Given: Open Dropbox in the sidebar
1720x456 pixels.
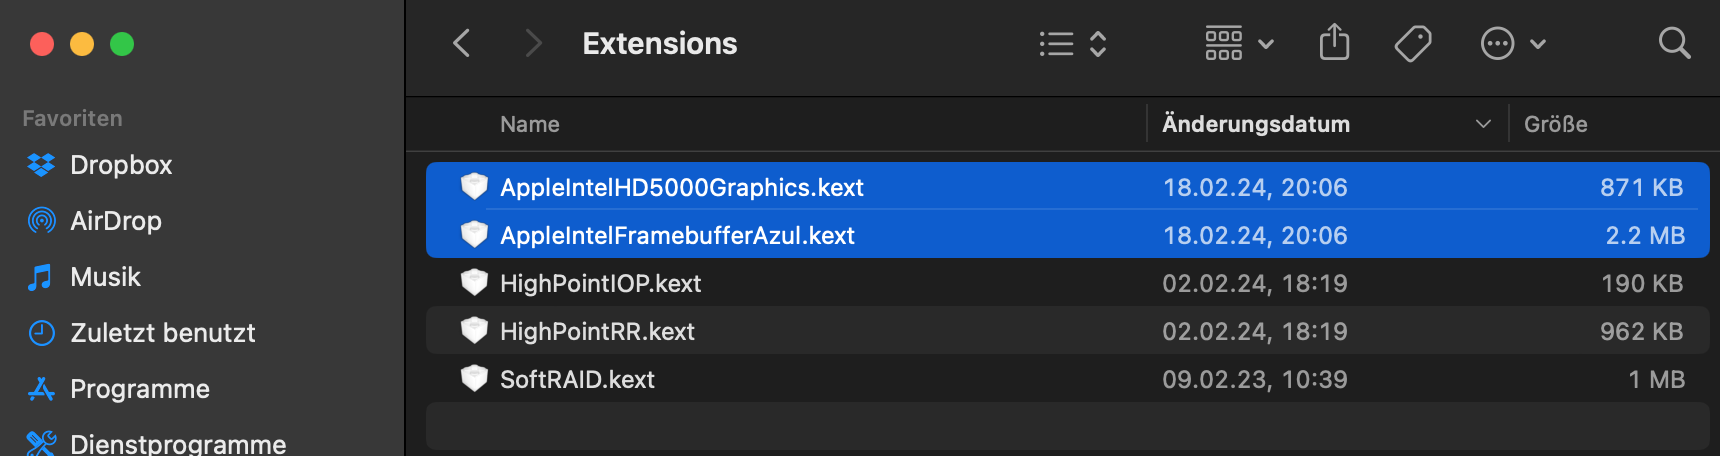Looking at the screenshot, I should click(120, 165).
